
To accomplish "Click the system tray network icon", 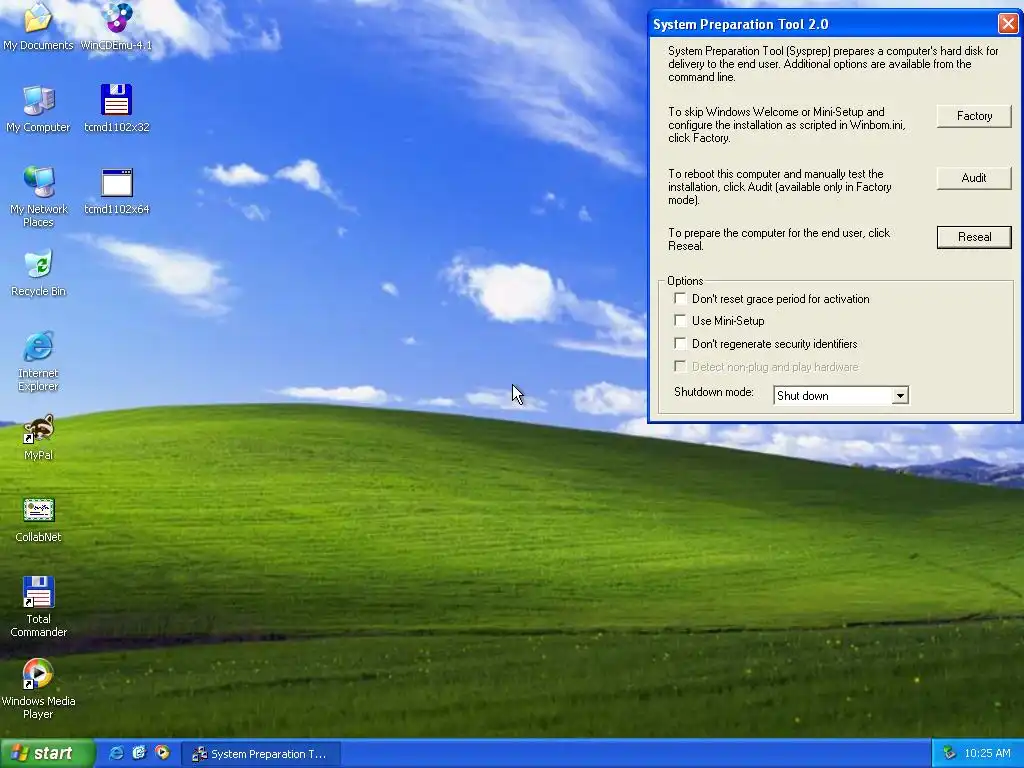I will coord(949,753).
